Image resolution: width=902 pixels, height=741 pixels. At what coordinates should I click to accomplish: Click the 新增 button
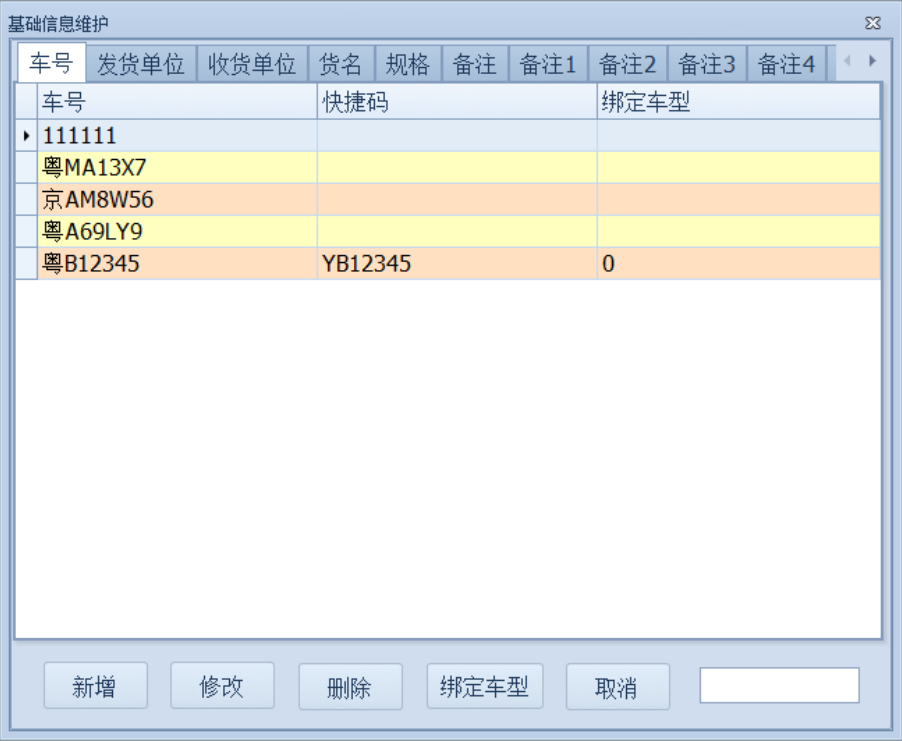tap(95, 686)
